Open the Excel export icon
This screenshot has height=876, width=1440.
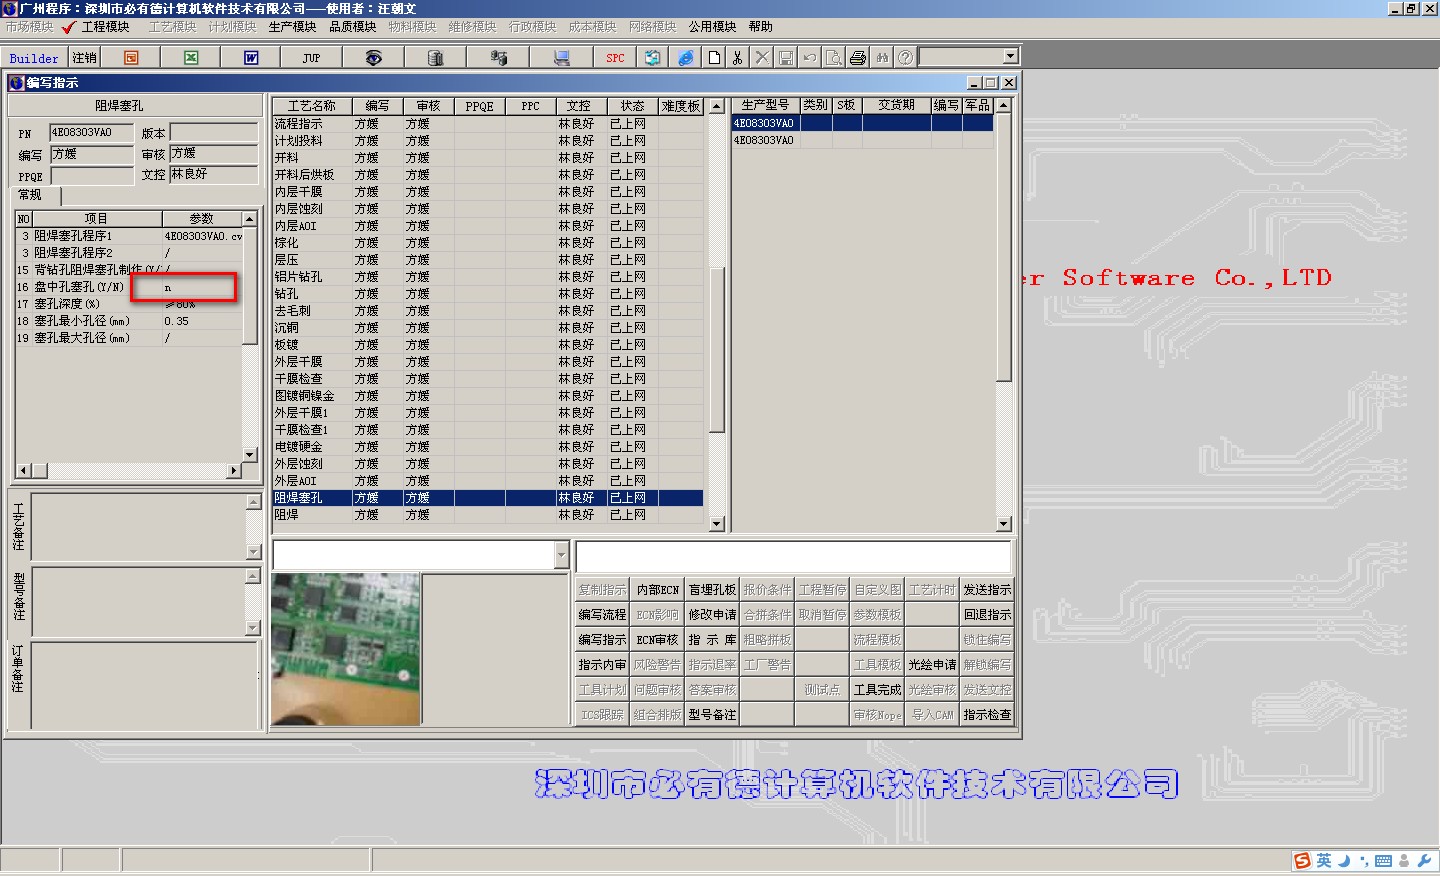pyautogui.click(x=191, y=58)
